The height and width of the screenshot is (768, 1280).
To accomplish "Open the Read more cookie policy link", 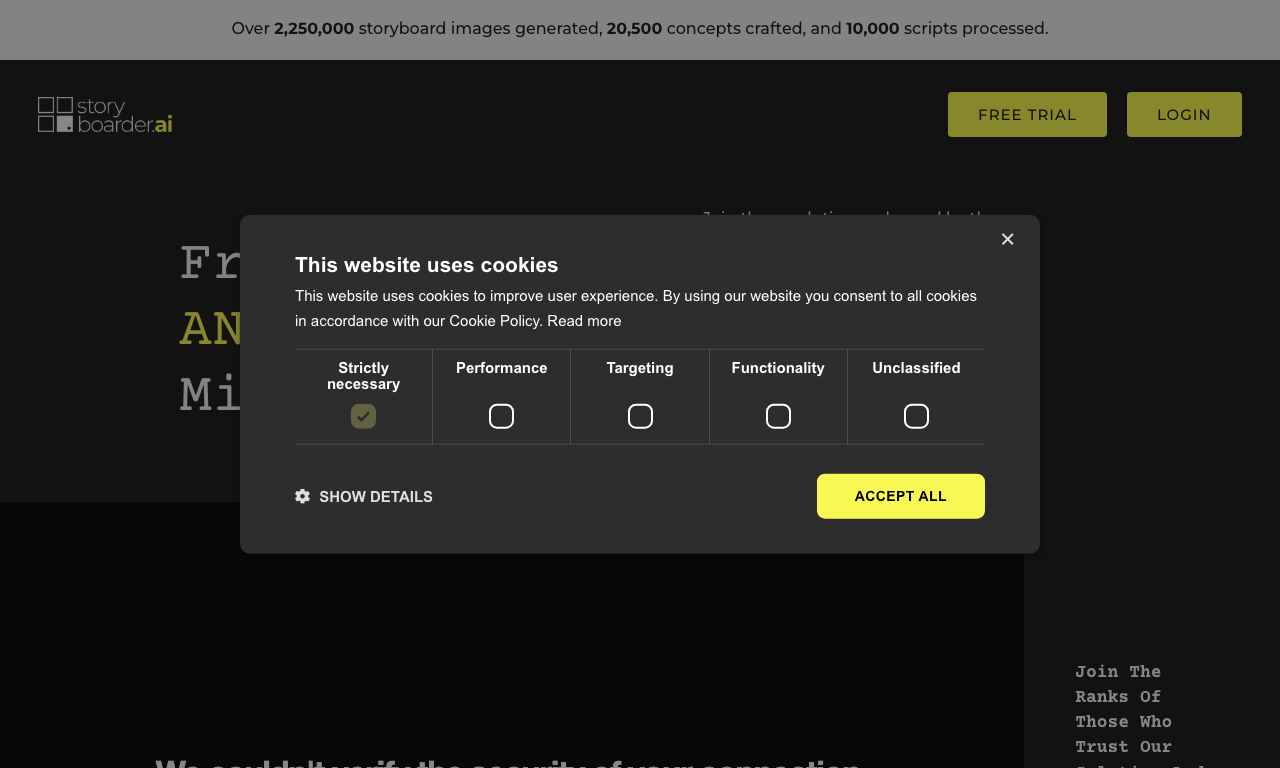I will pyautogui.click(x=584, y=321).
